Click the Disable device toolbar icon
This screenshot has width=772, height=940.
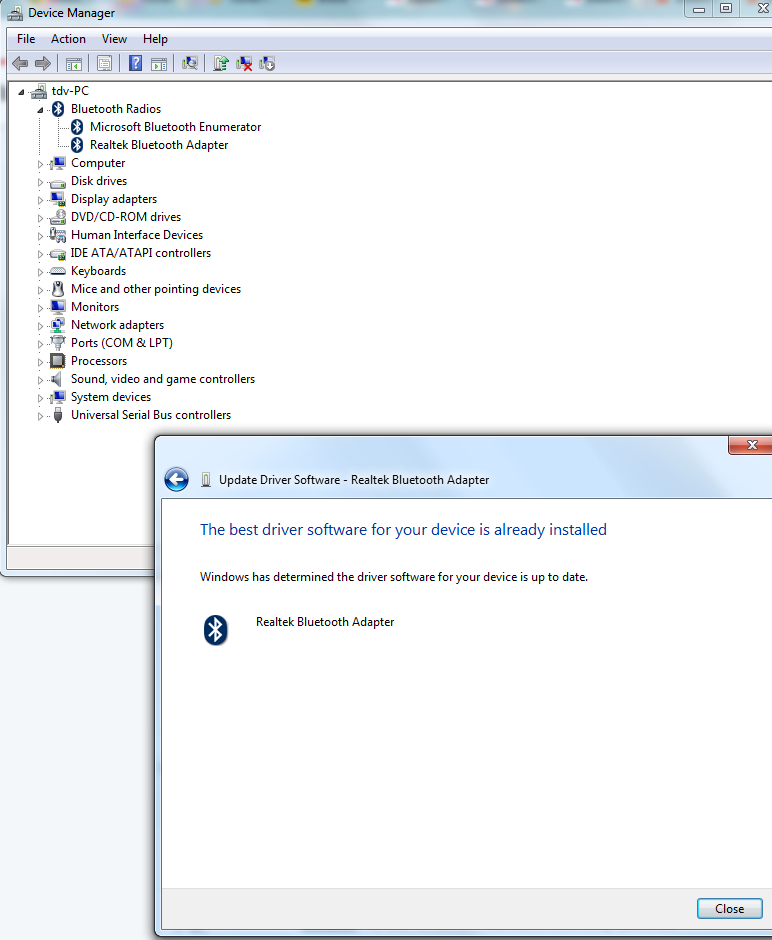click(267, 64)
